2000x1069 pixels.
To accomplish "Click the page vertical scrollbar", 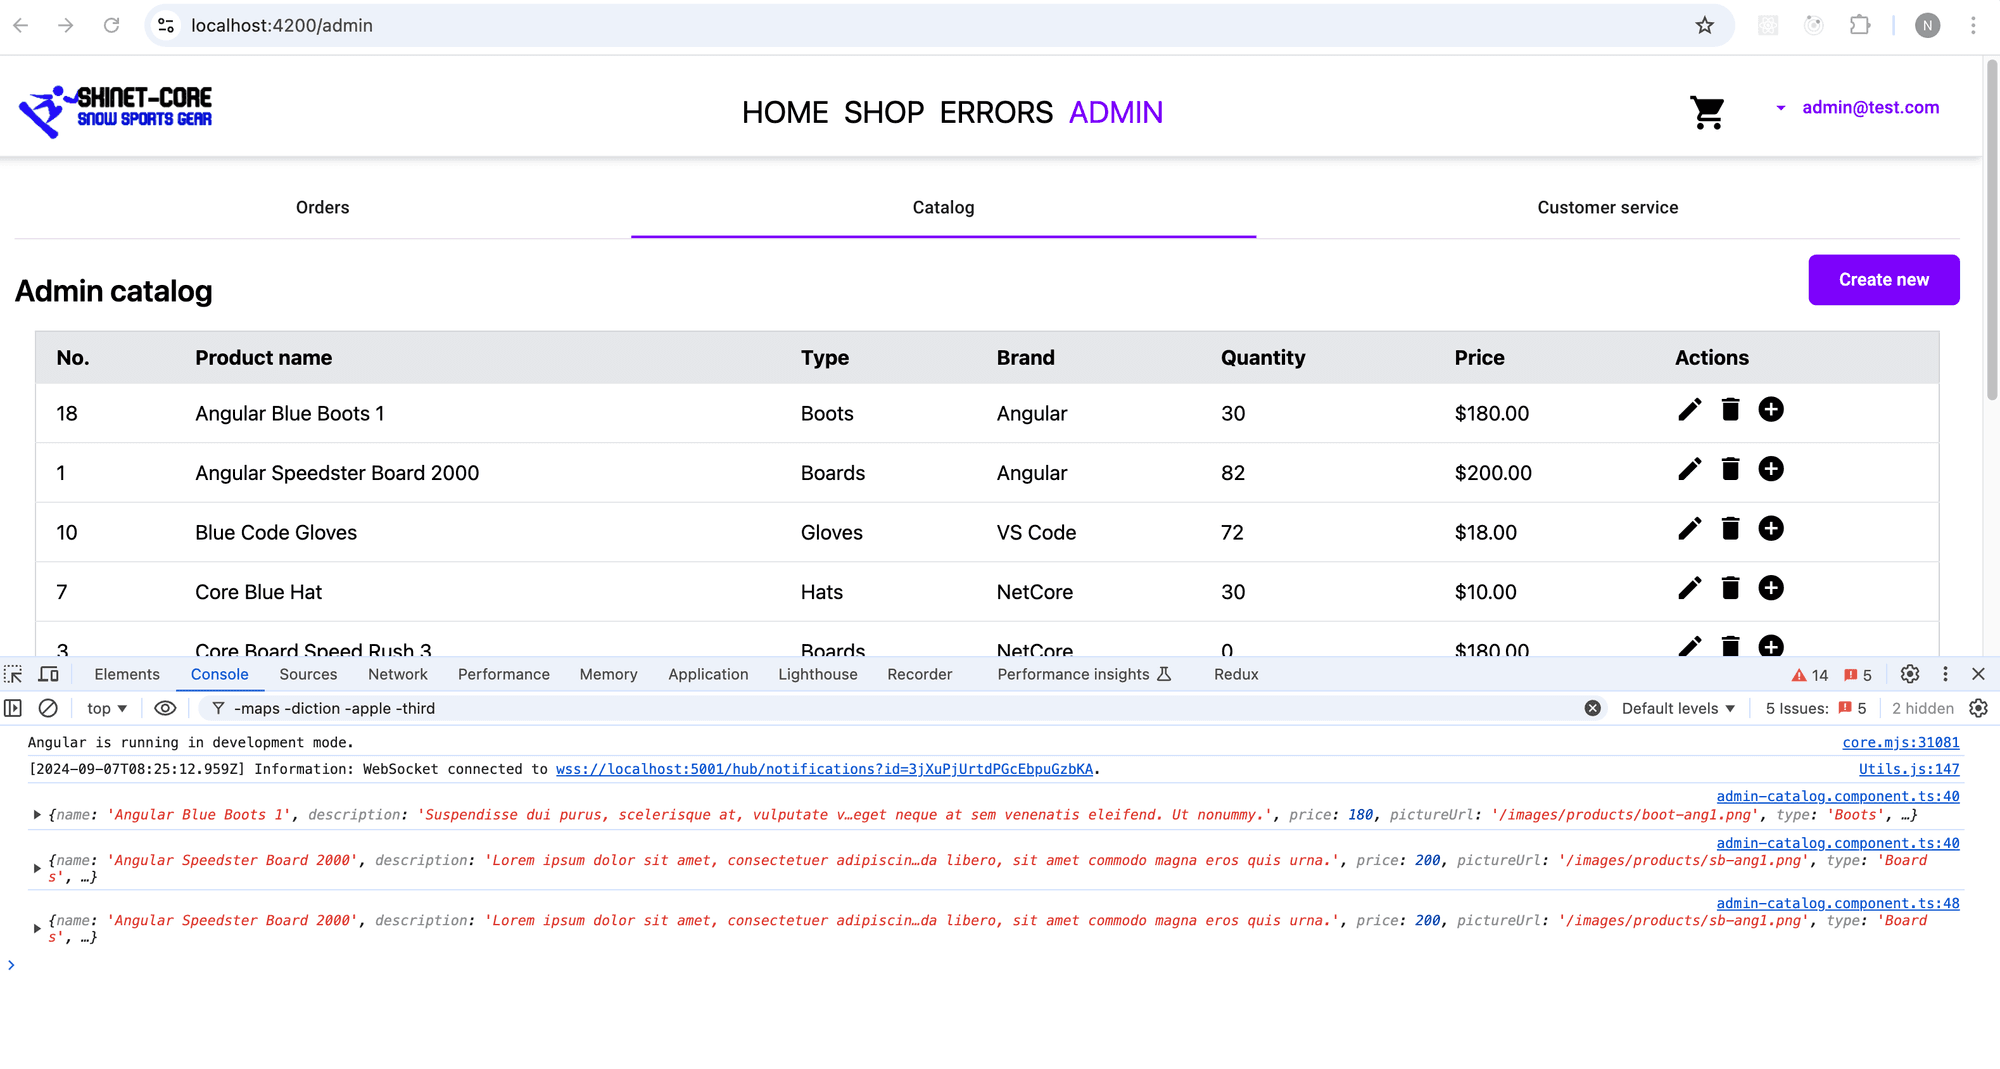I will coord(1991,230).
